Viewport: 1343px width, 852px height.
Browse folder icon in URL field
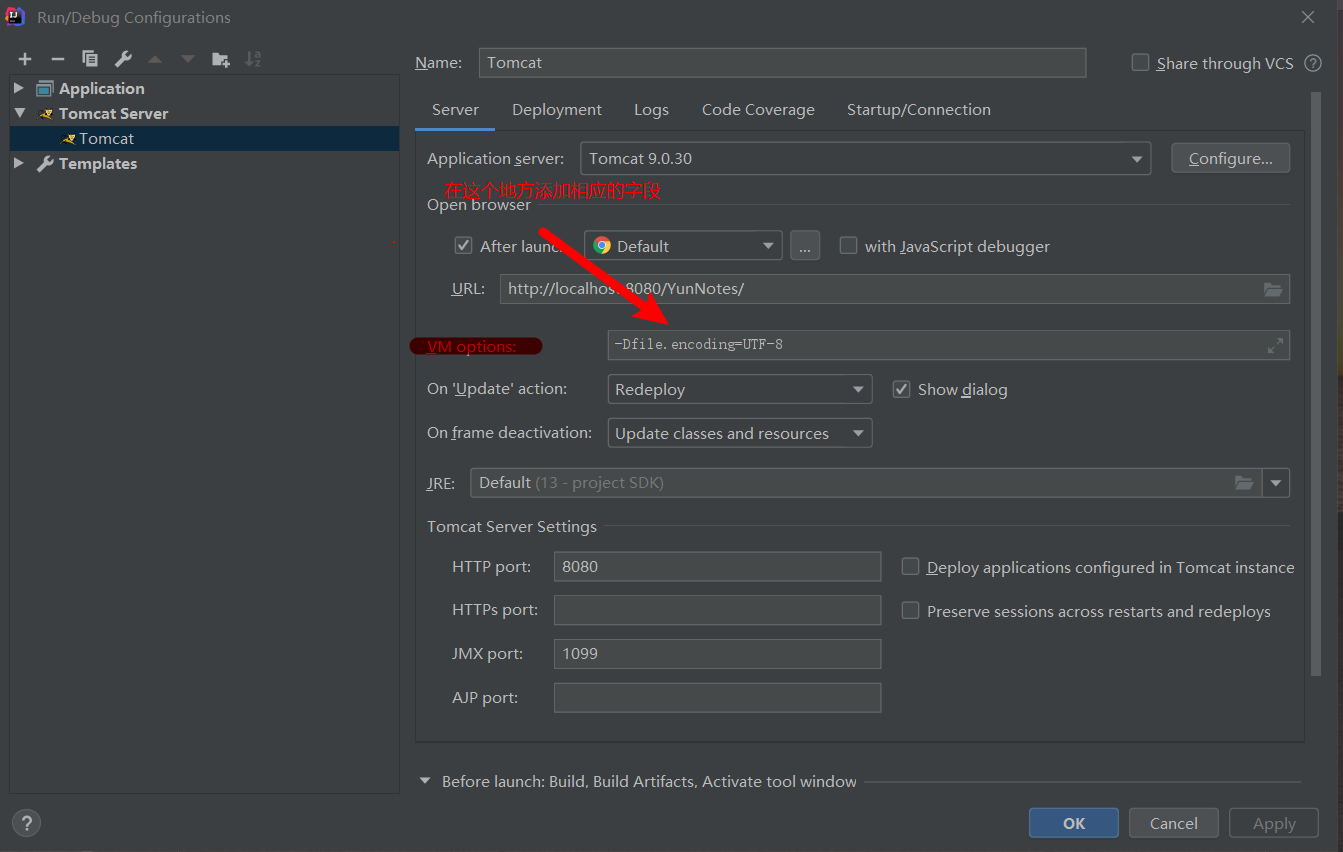click(x=1272, y=289)
